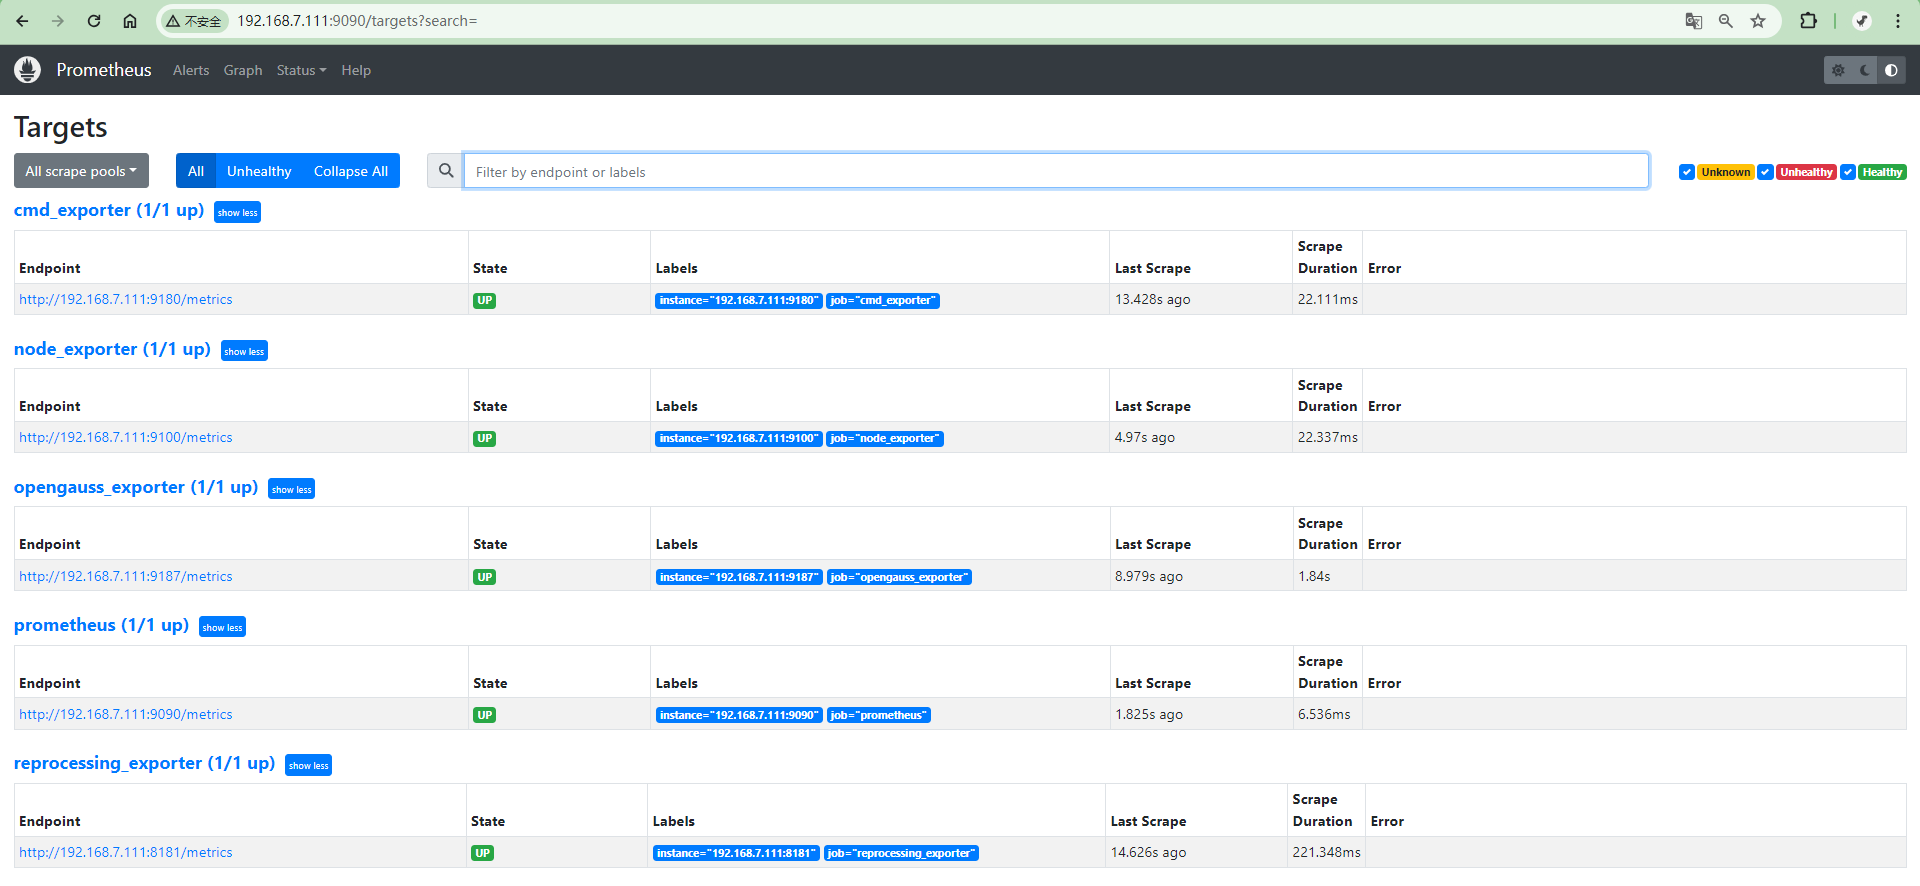This screenshot has width=1920, height=886.
Task: Click the job="opengauss_exporter" label badge
Action: point(899,577)
